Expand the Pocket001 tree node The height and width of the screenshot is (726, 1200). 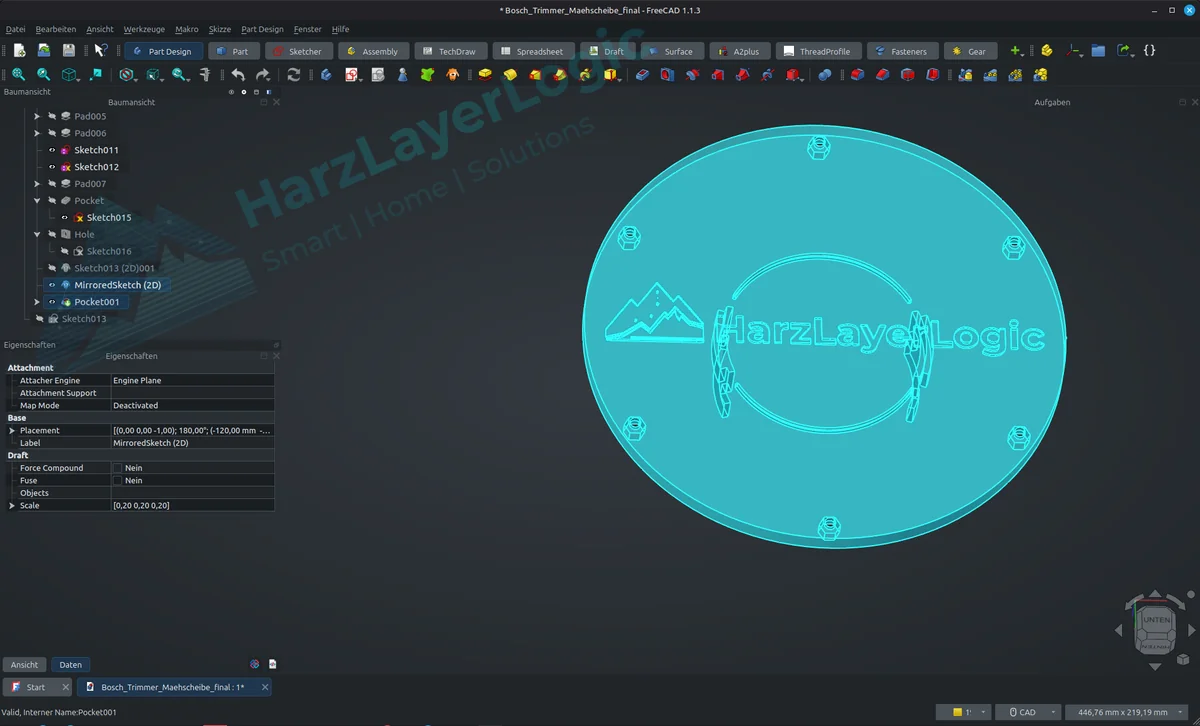(x=37, y=302)
